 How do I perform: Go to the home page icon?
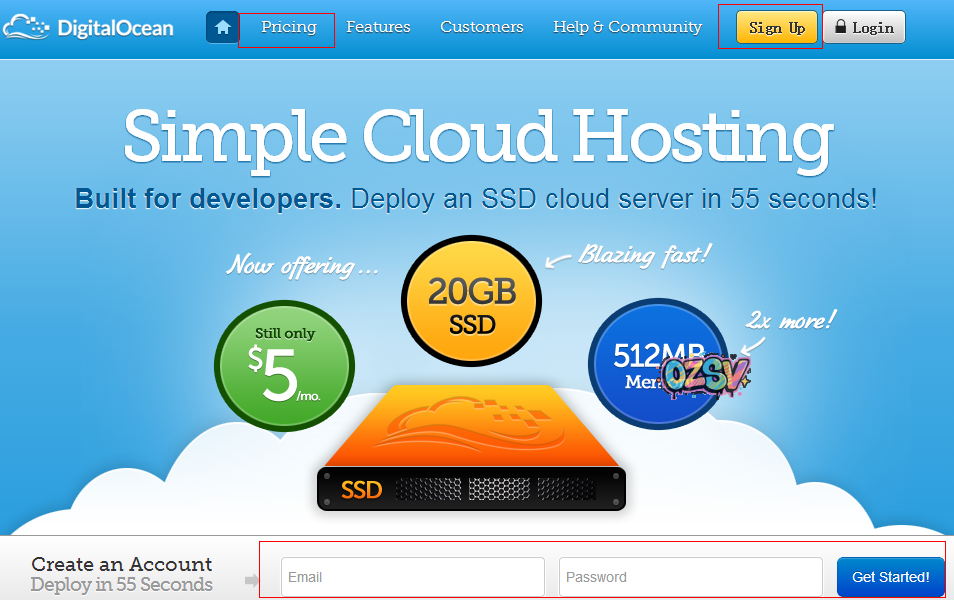[222, 27]
